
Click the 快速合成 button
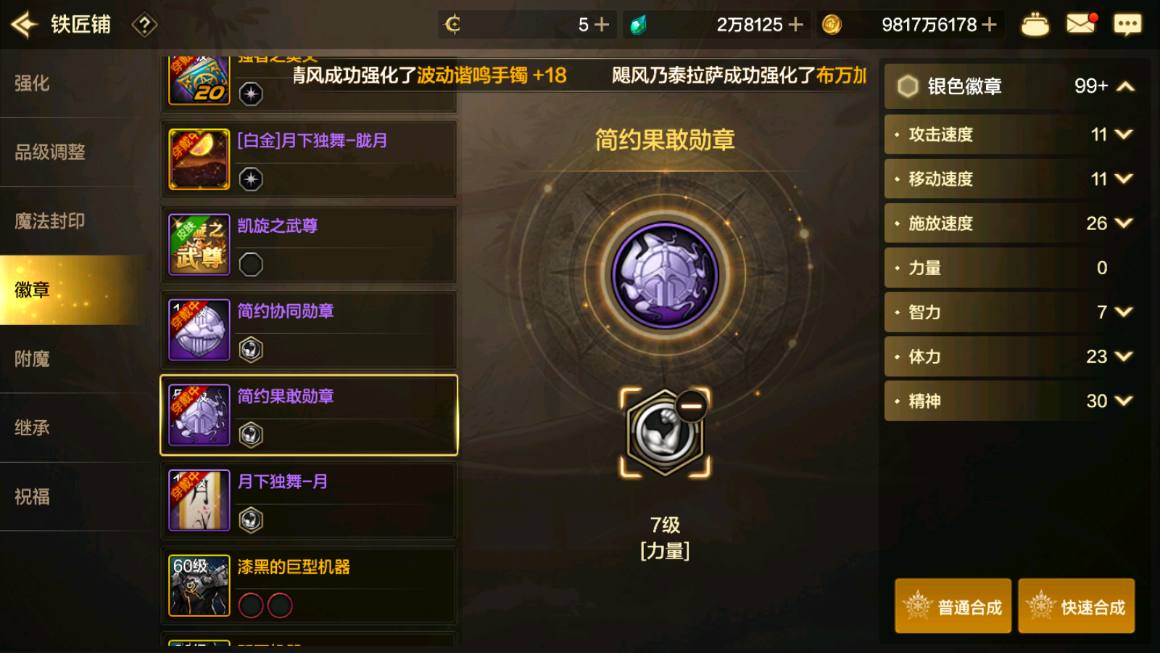pos(1076,606)
